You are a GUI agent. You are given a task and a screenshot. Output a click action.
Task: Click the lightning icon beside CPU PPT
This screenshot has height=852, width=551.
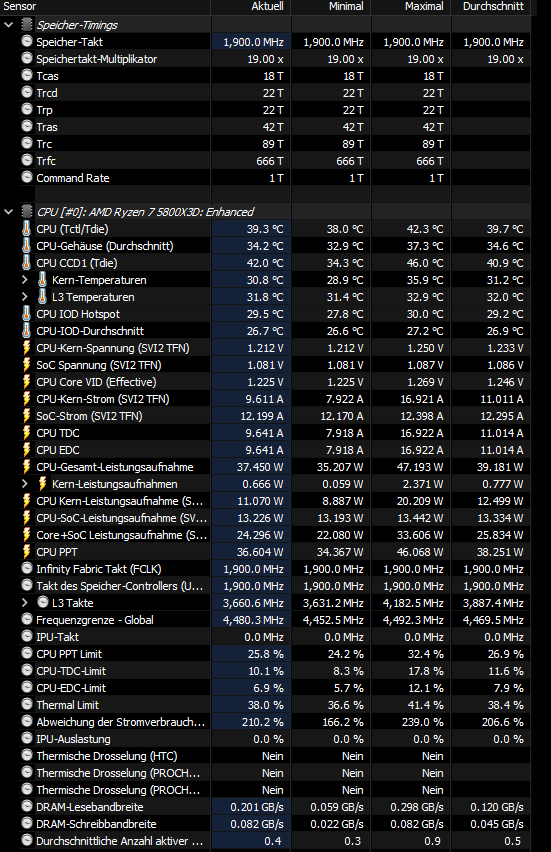(x=27, y=552)
